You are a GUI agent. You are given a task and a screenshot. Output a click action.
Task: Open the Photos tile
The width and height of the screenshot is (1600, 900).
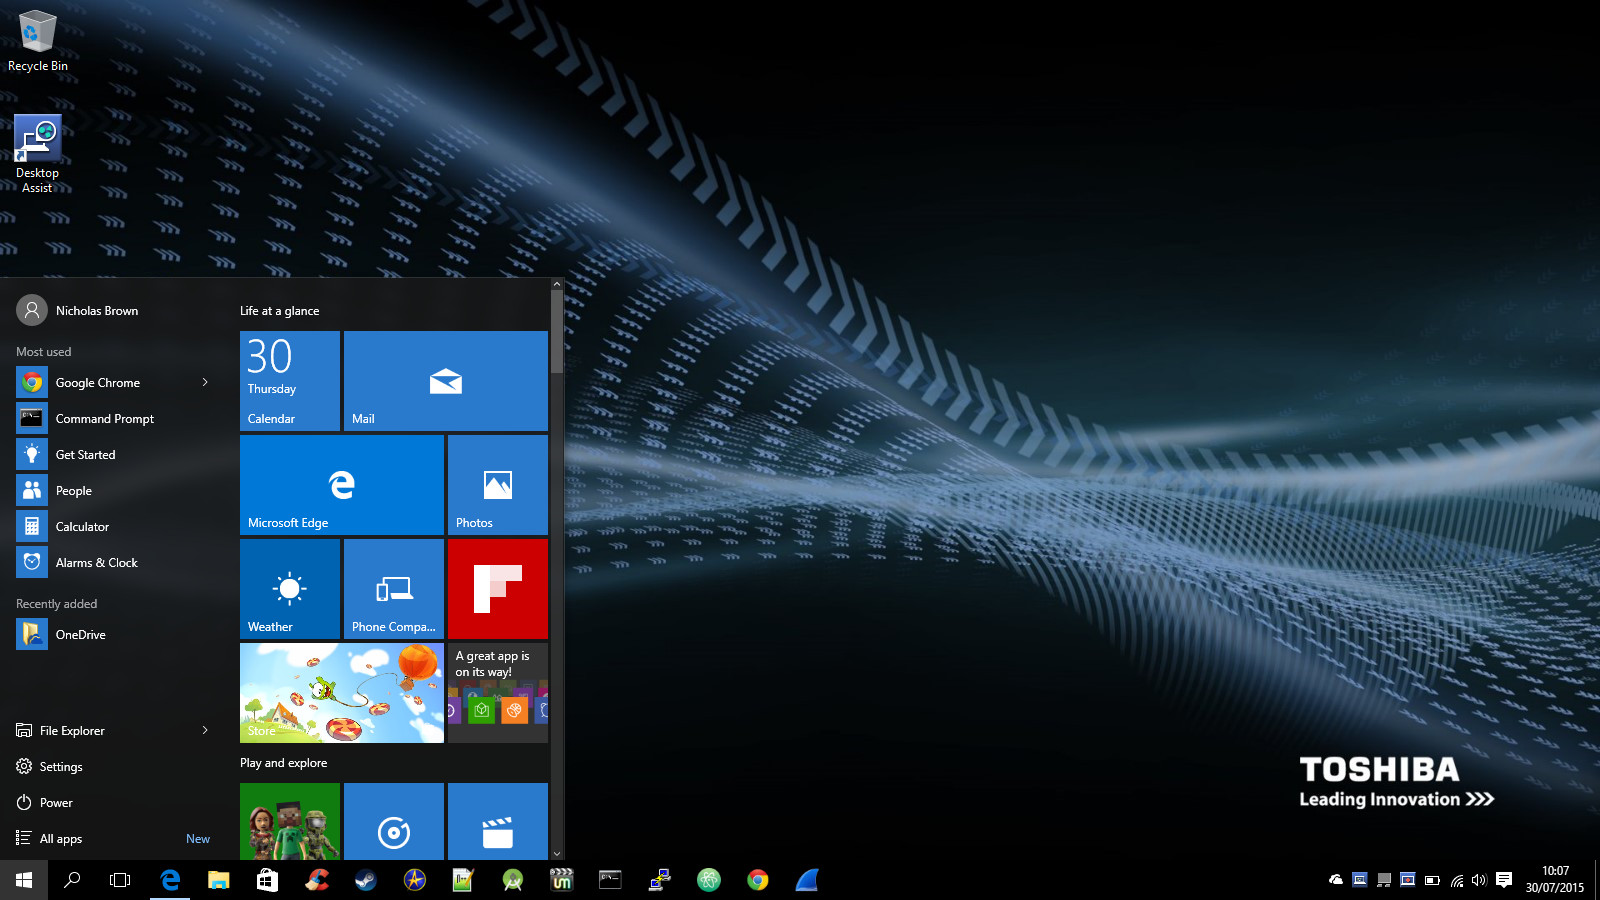pyautogui.click(x=497, y=485)
